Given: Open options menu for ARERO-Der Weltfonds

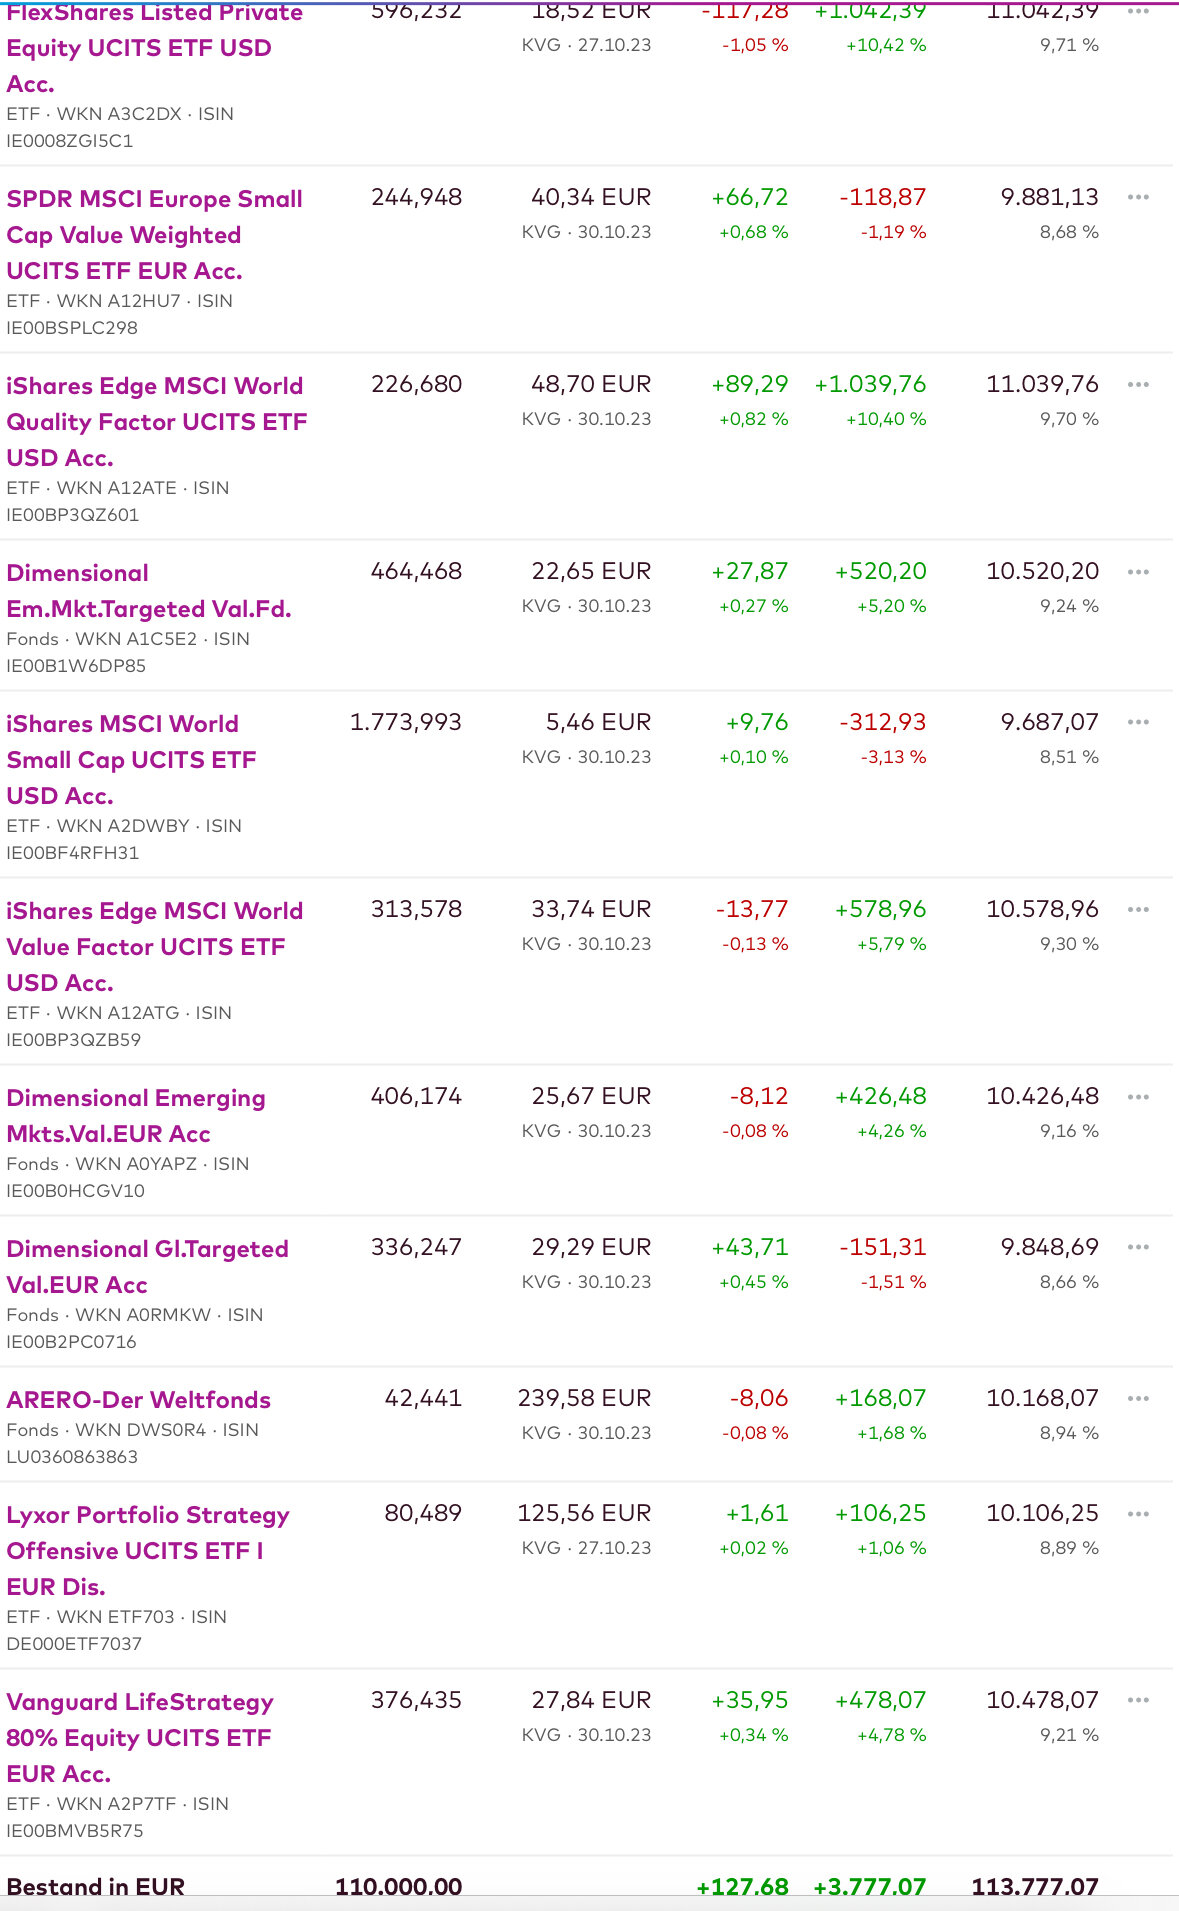Looking at the screenshot, I should [x=1137, y=1398].
